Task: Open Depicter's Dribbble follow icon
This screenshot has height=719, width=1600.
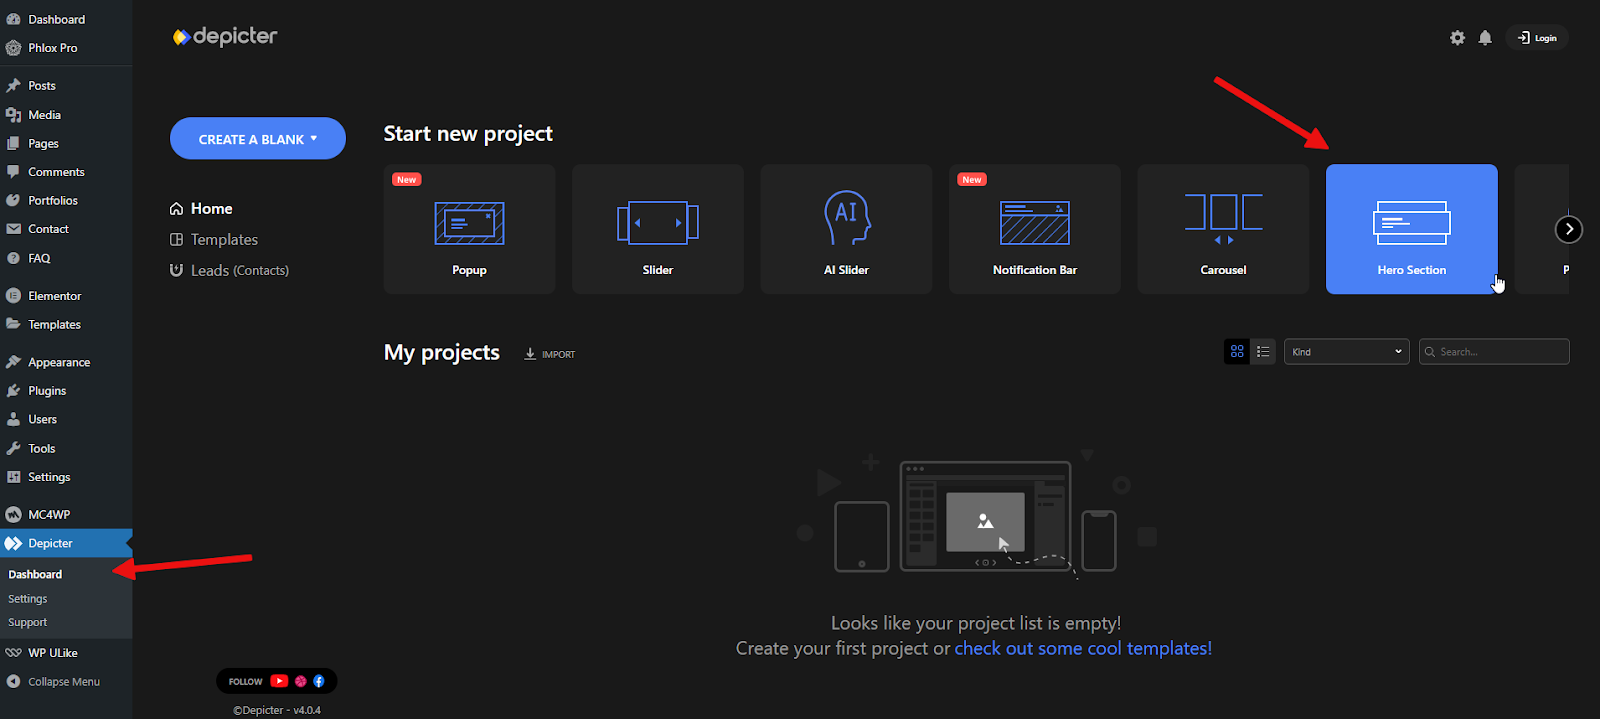Action: coord(300,681)
